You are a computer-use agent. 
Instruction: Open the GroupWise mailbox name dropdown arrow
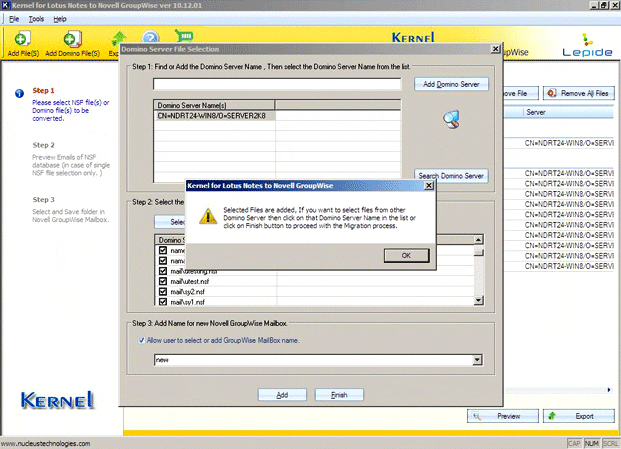click(478, 360)
